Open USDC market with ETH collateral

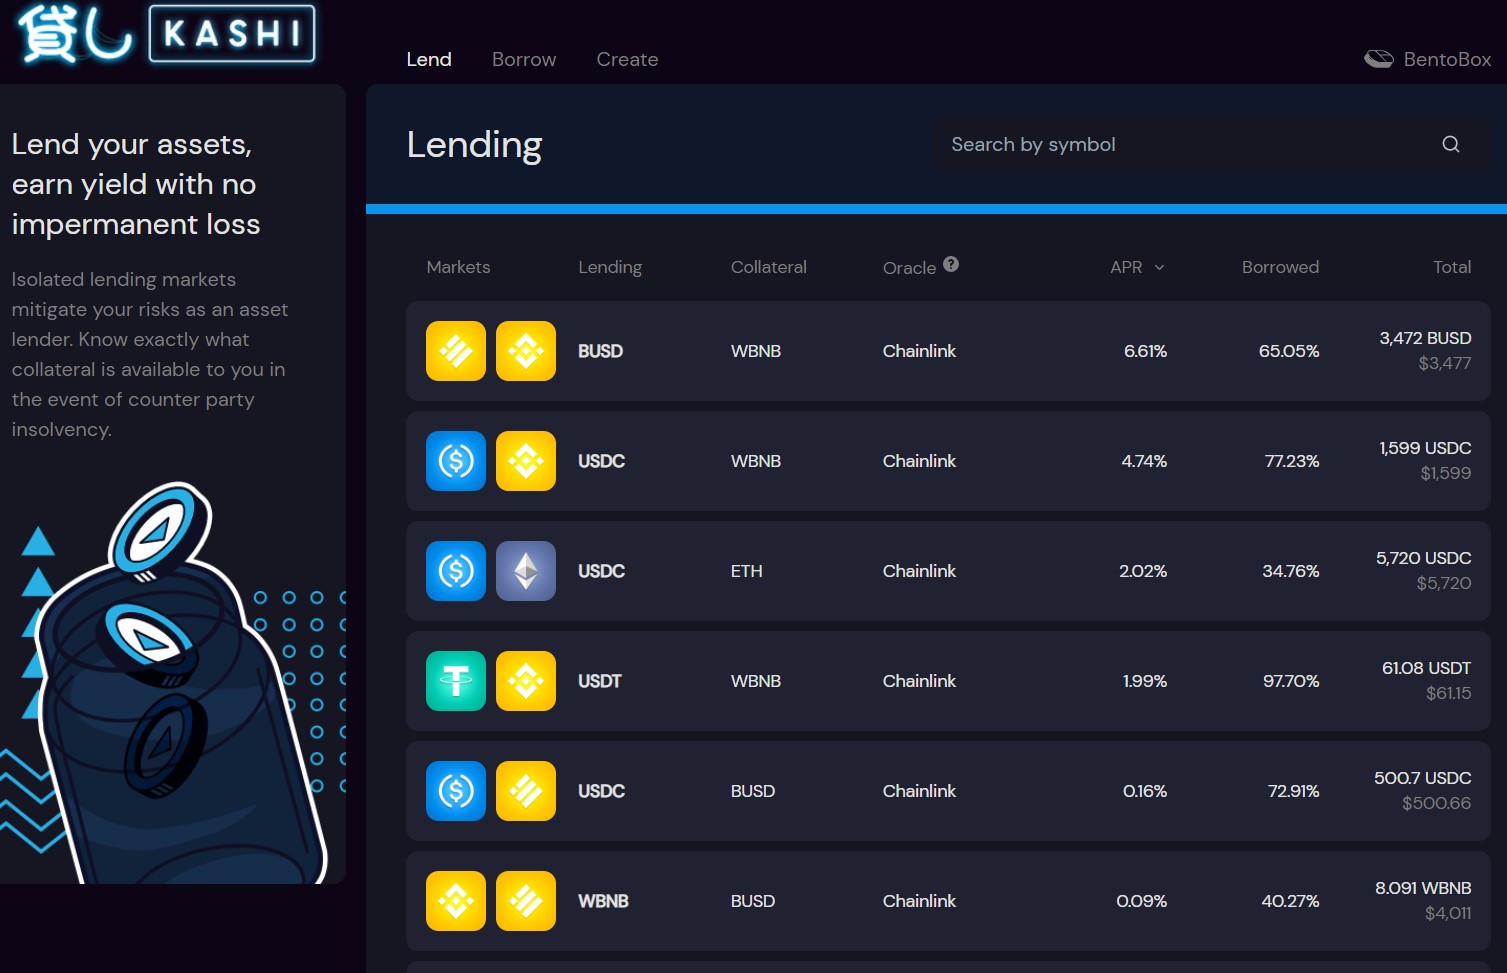(x=948, y=571)
